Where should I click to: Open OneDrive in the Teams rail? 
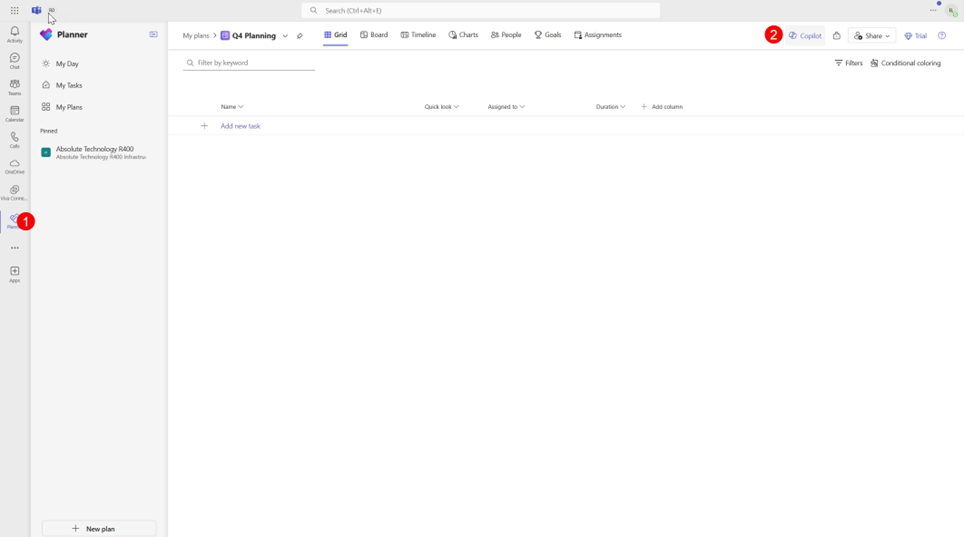[x=15, y=167]
